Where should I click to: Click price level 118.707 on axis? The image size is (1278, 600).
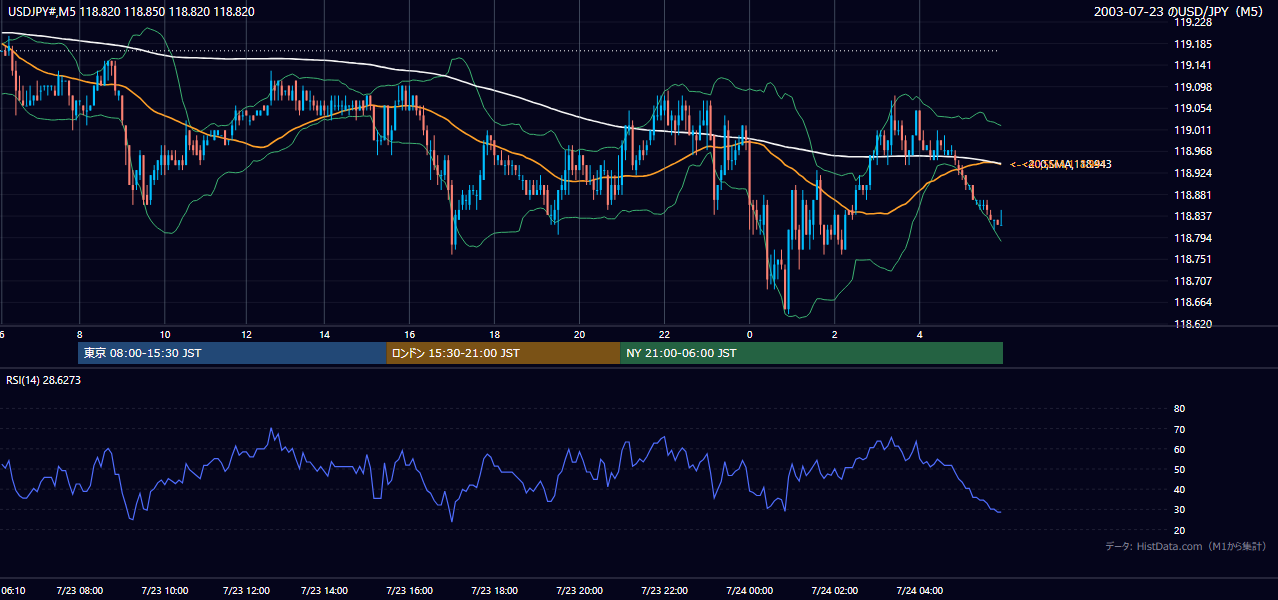coord(1193,281)
